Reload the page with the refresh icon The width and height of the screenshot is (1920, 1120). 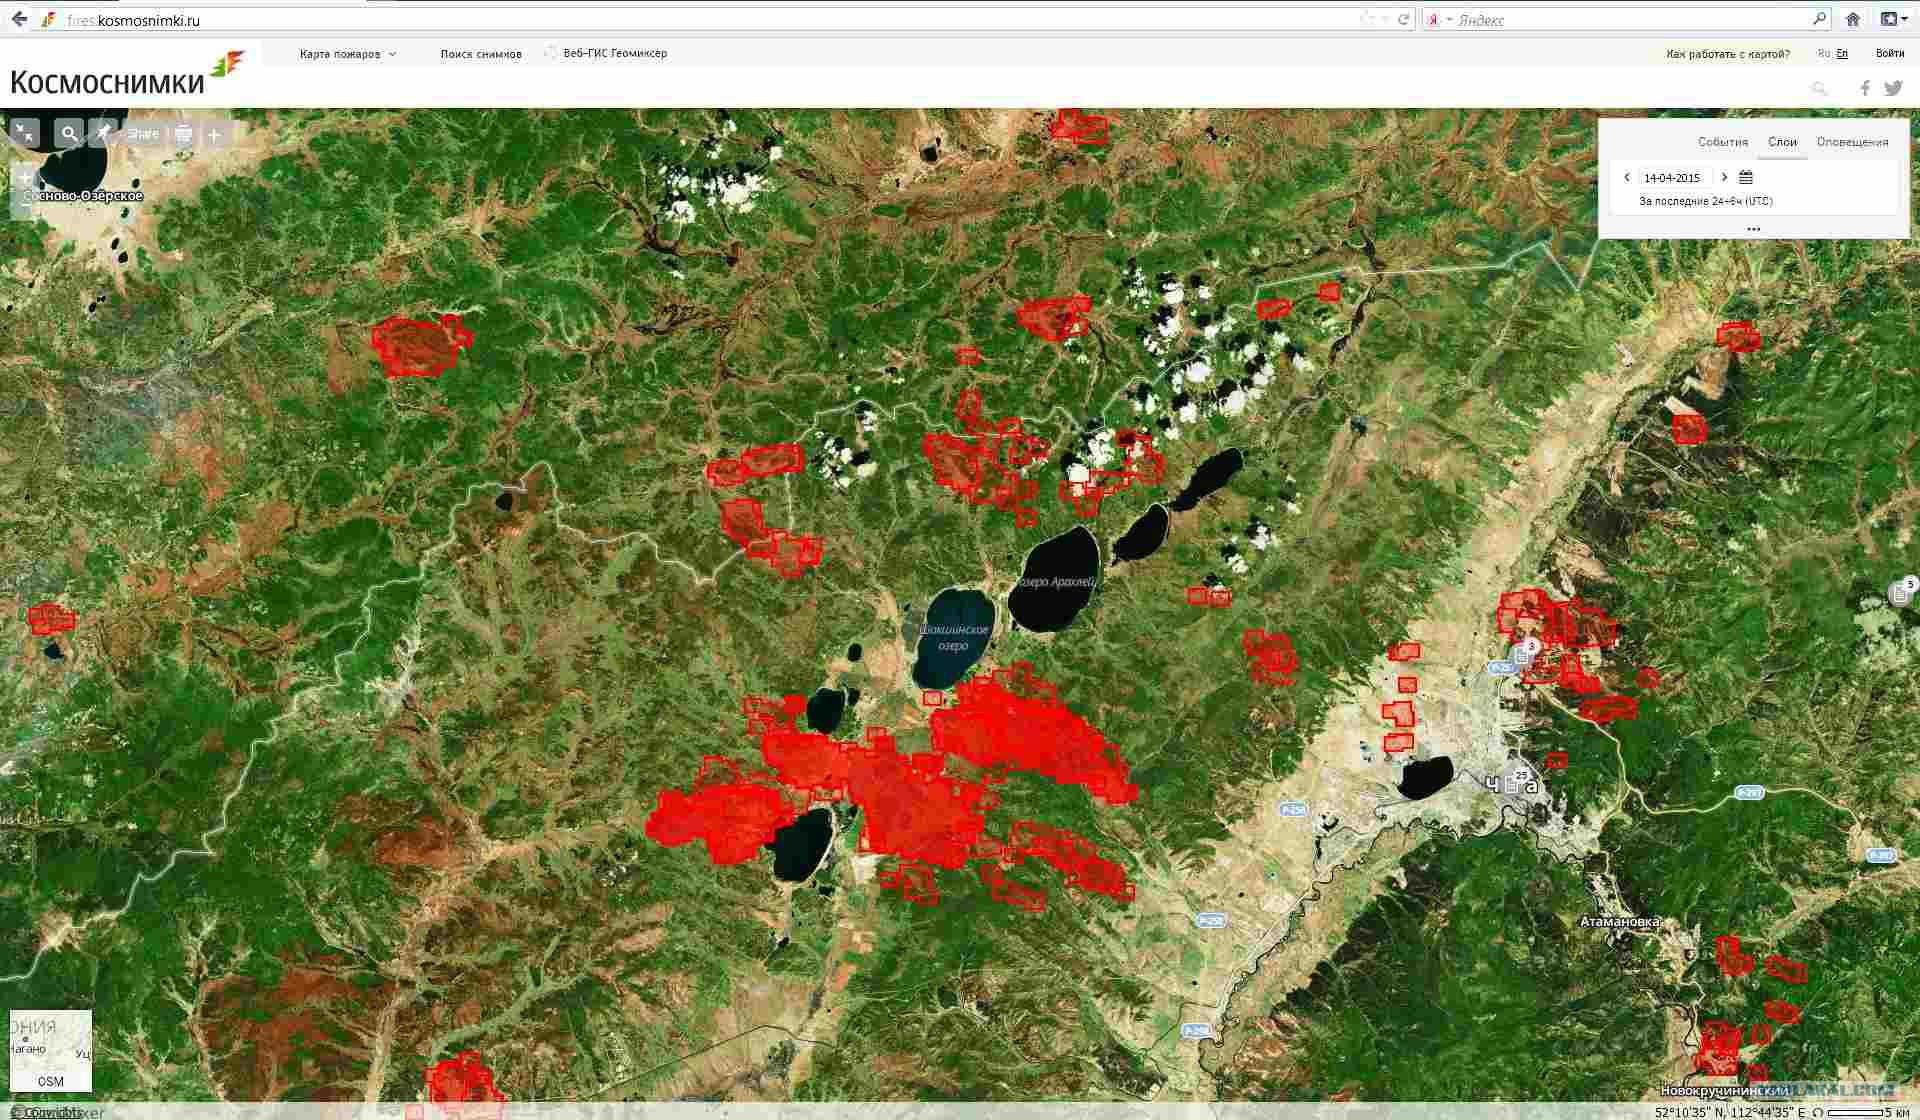click(x=1404, y=19)
